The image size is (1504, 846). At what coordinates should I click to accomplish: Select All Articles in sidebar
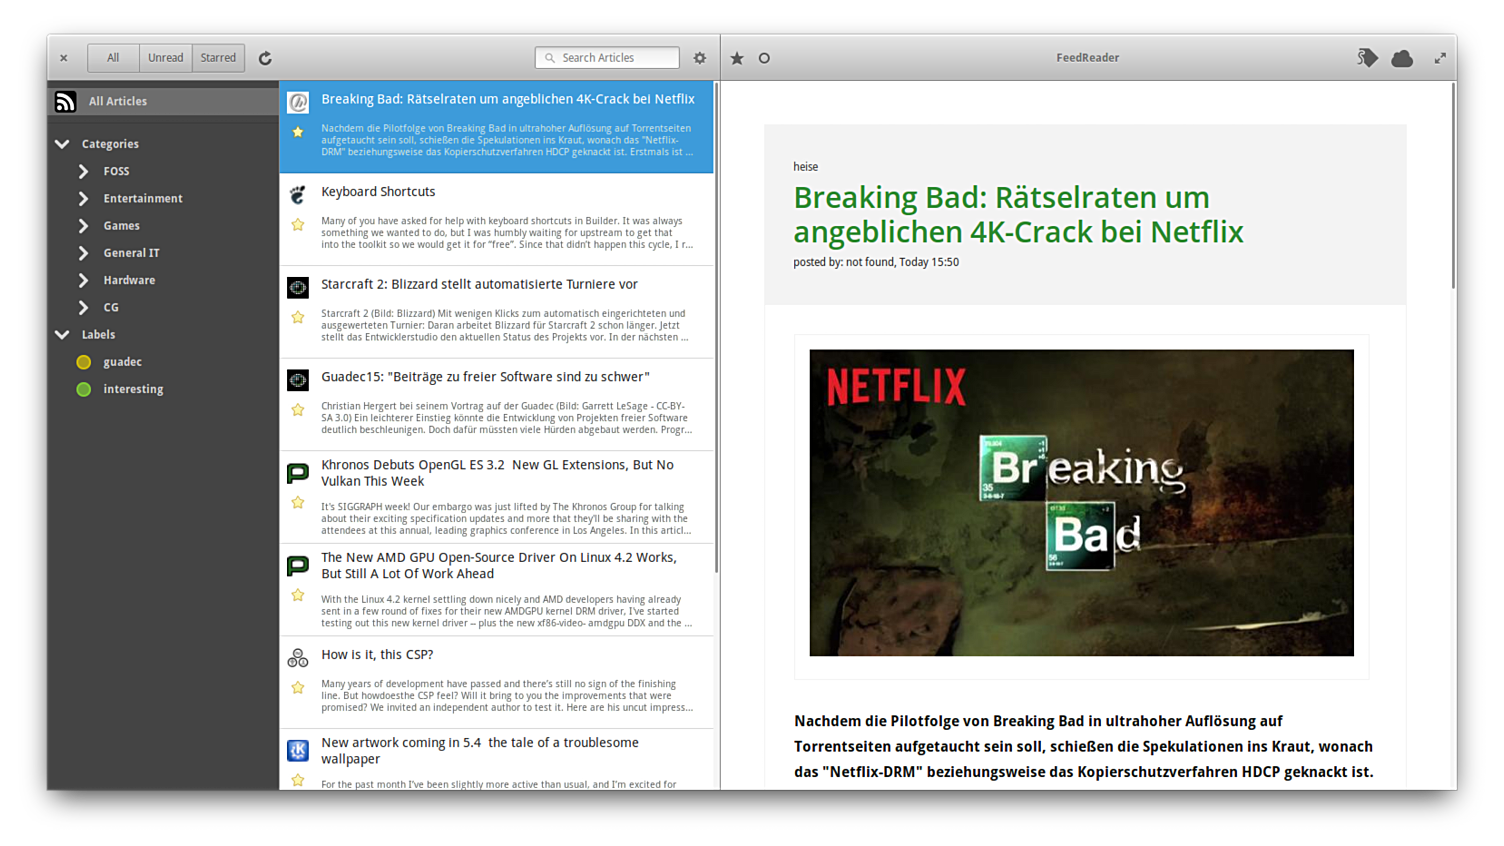pos(163,101)
